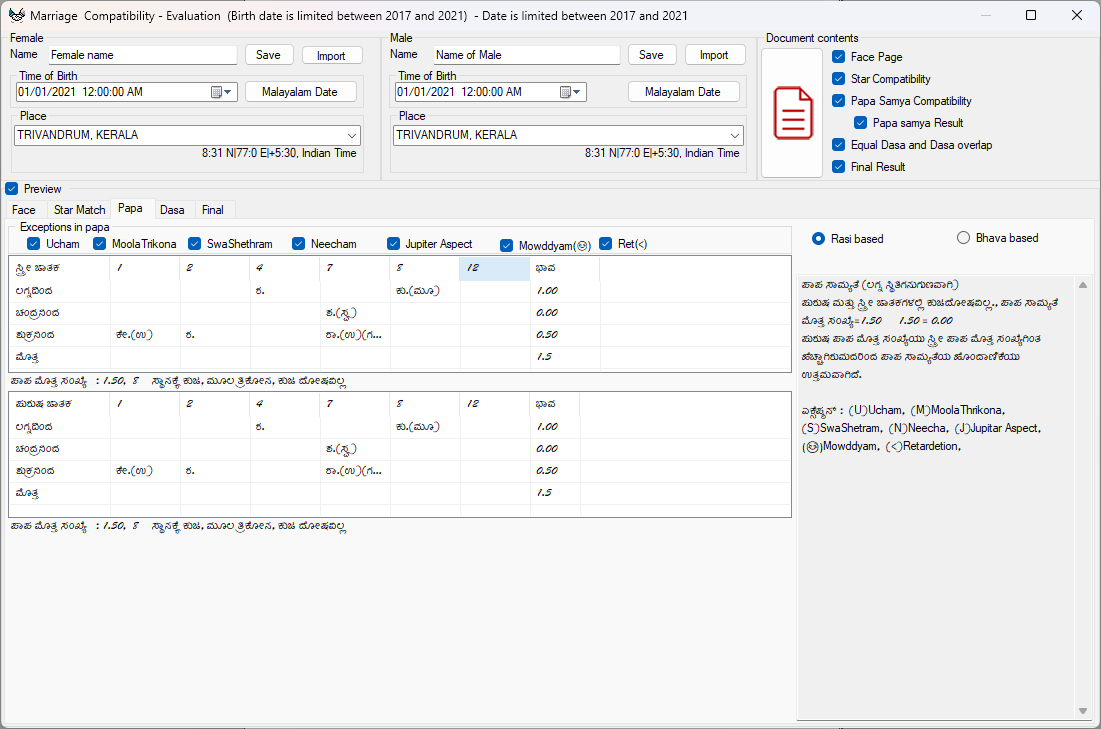The width and height of the screenshot is (1101, 729).
Task: Save the Male details
Action: (651, 55)
